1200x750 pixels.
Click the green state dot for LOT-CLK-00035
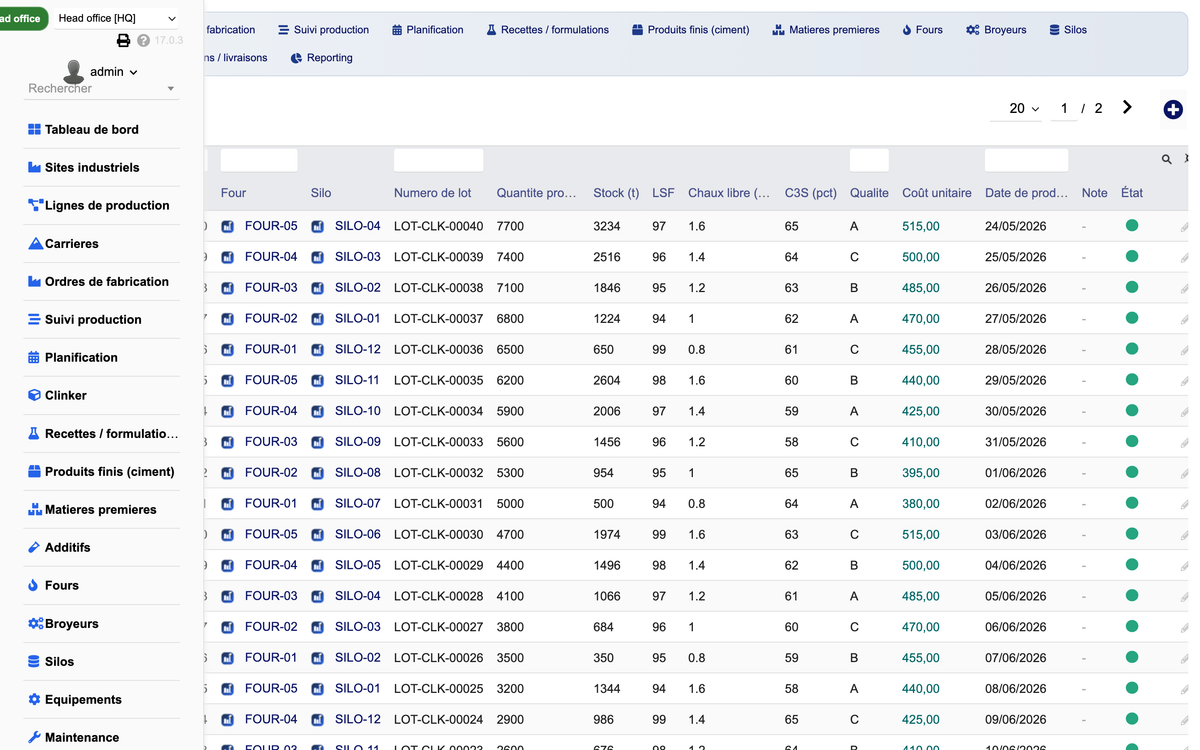1132,380
